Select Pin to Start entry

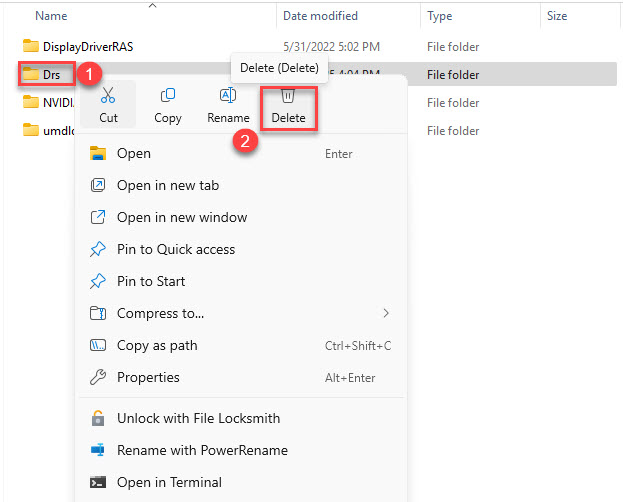pyautogui.click(x=151, y=281)
